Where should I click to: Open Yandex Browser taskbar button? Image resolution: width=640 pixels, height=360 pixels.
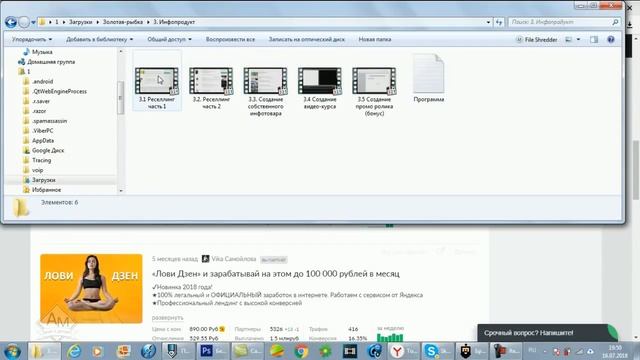403,351
